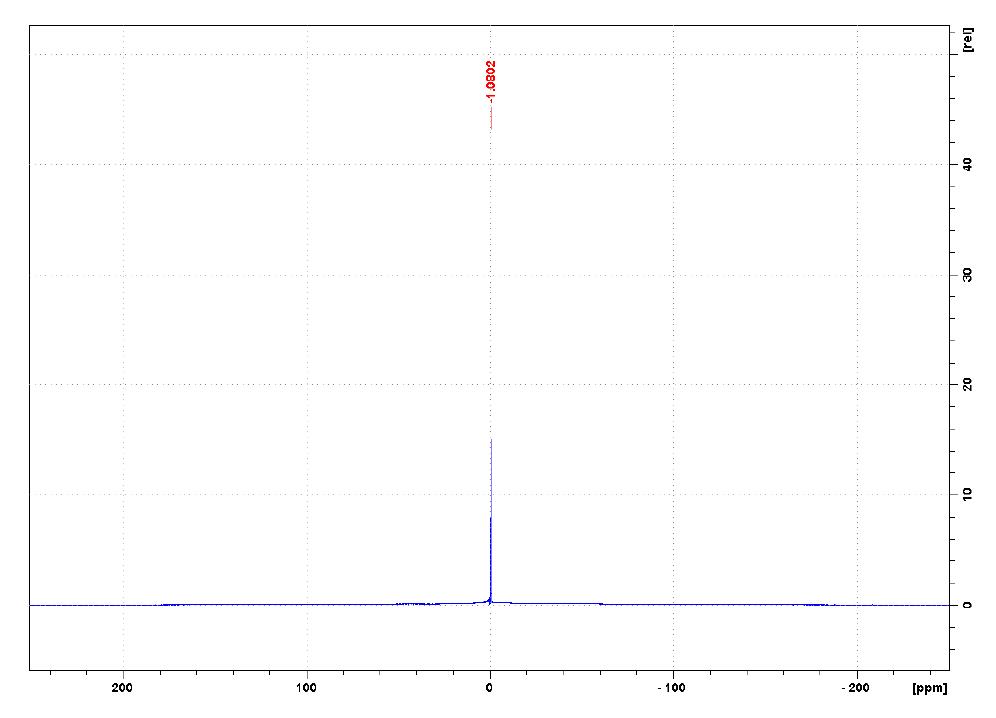This screenshot has width=996, height=718.
Task: Click the 10 intensity tick label
Action: click(x=966, y=493)
